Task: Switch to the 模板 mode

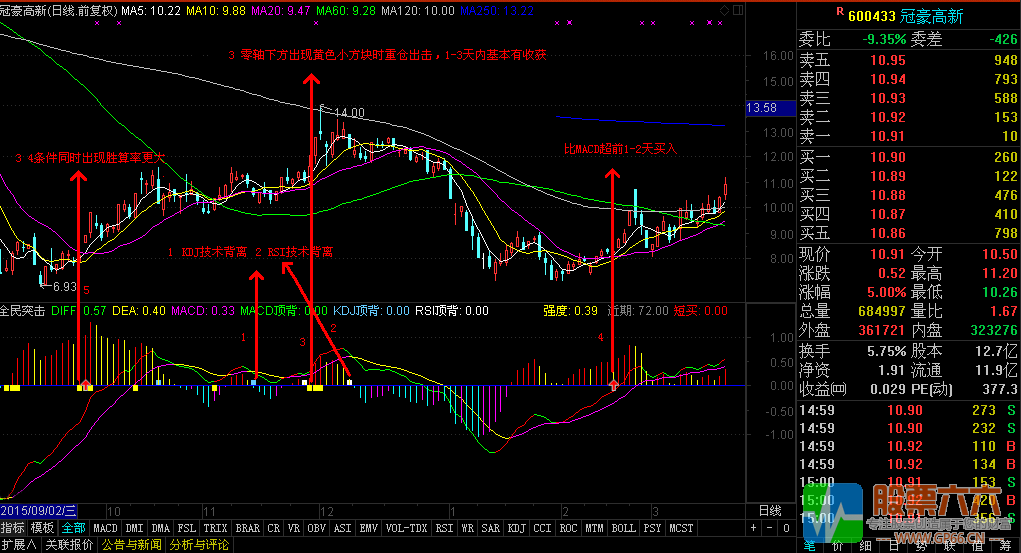Action: [x=42, y=528]
